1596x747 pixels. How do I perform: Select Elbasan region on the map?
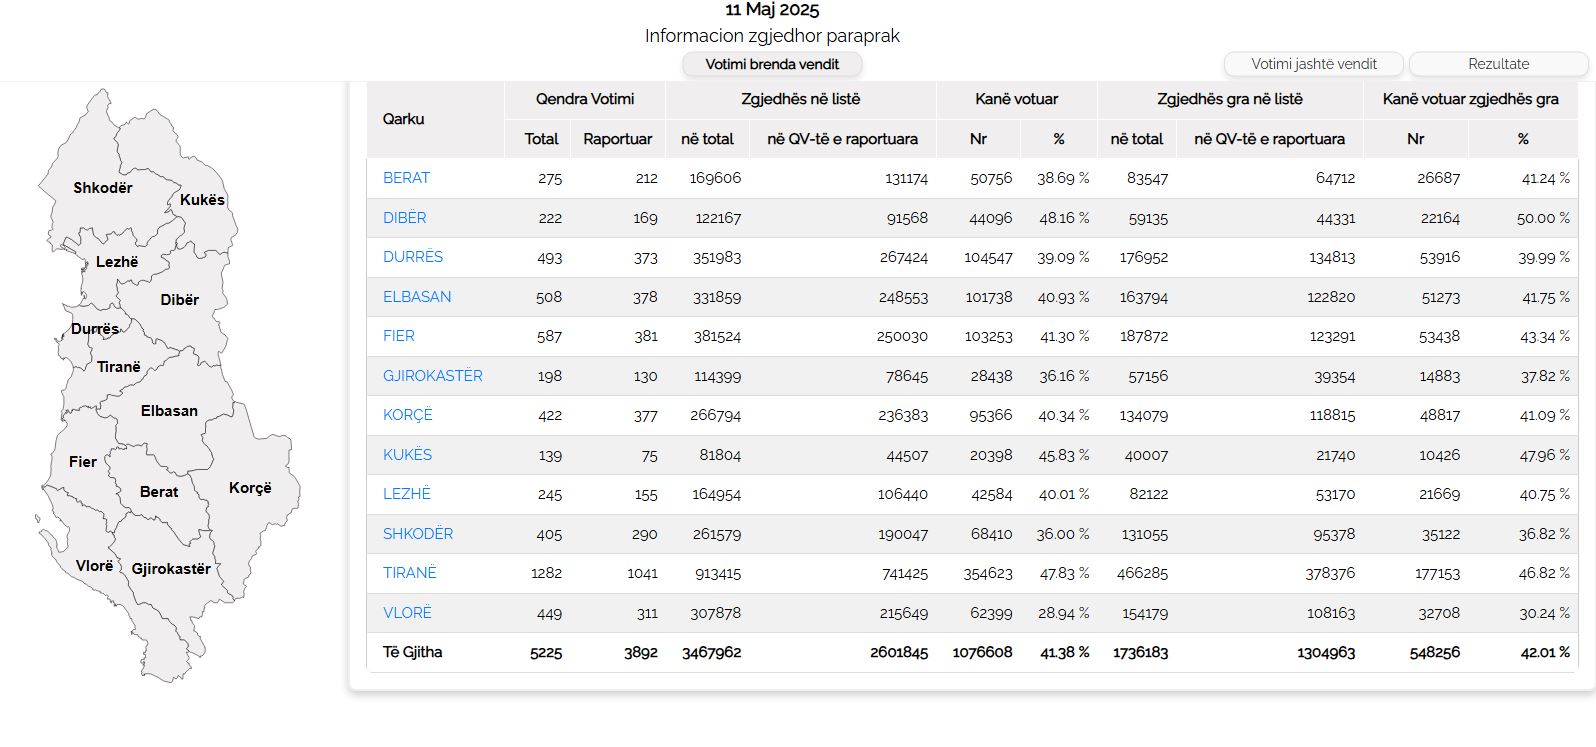(x=169, y=411)
